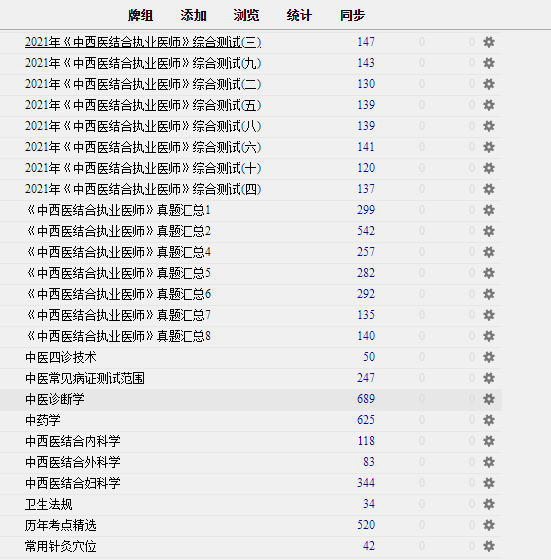Open gear options for 综合测试(十) deck
551x560 pixels.
[x=489, y=168]
